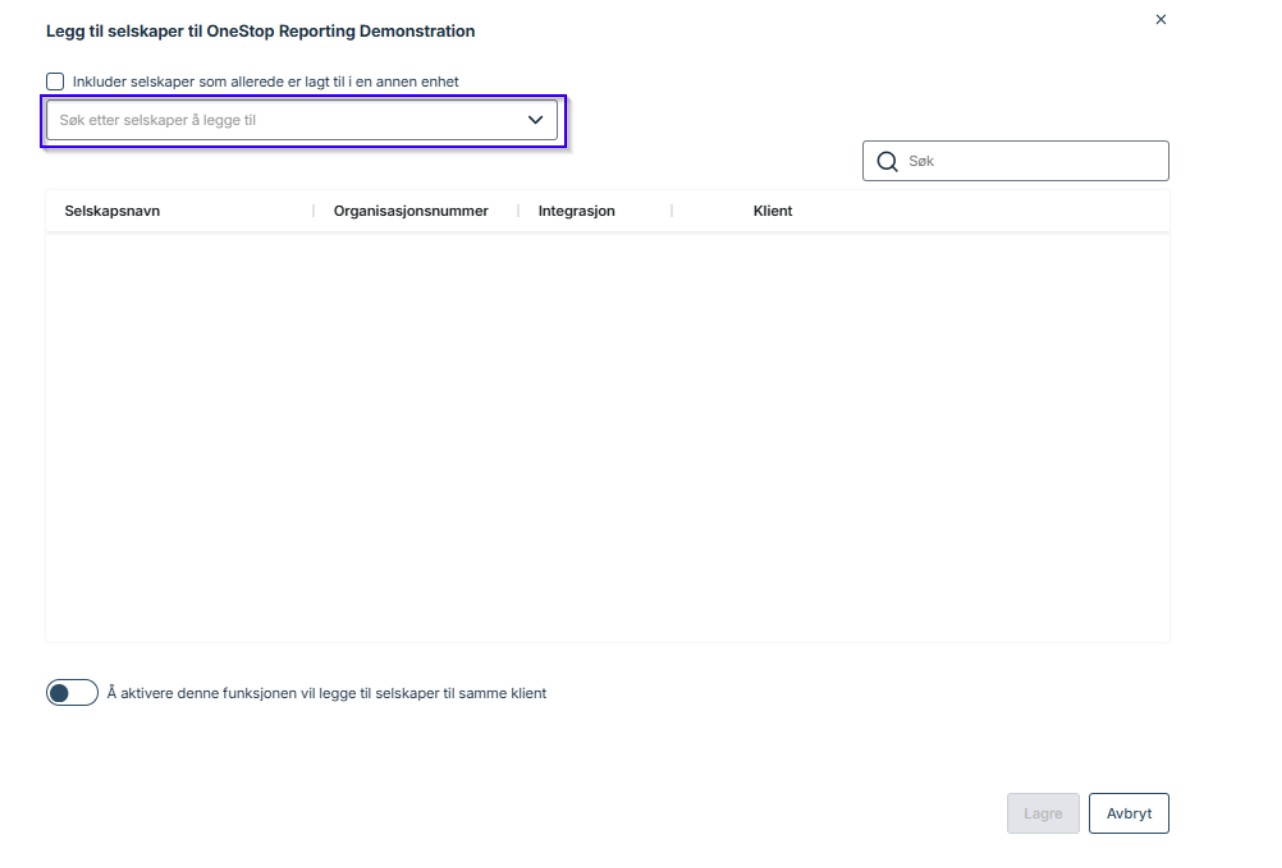The image size is (1282, 868).
Task: Click column divider right of Integrasjon
Action: click(671, 211)
